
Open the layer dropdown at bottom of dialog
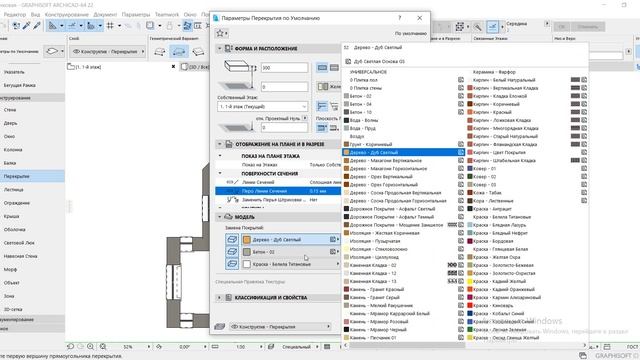pyautogui.click(x=281, y=327)
